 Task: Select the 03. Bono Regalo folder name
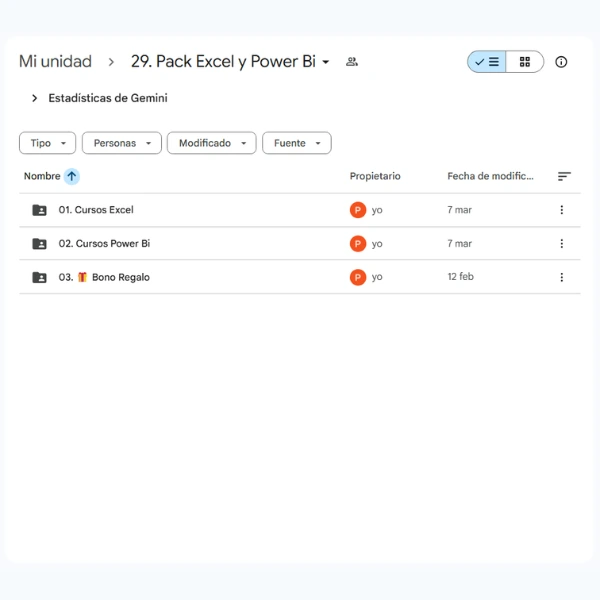click(x=104, y=277)
